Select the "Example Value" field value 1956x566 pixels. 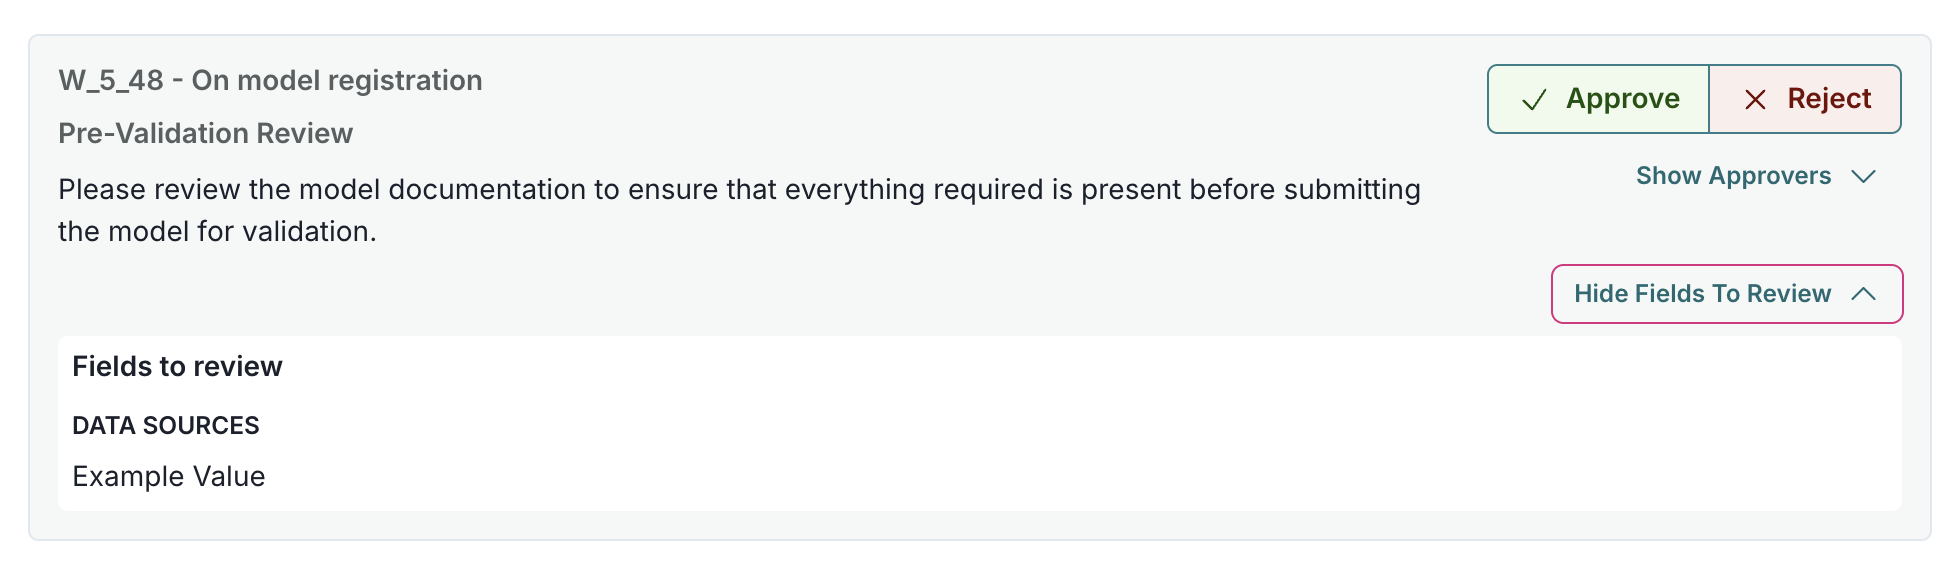click(169, 477)
